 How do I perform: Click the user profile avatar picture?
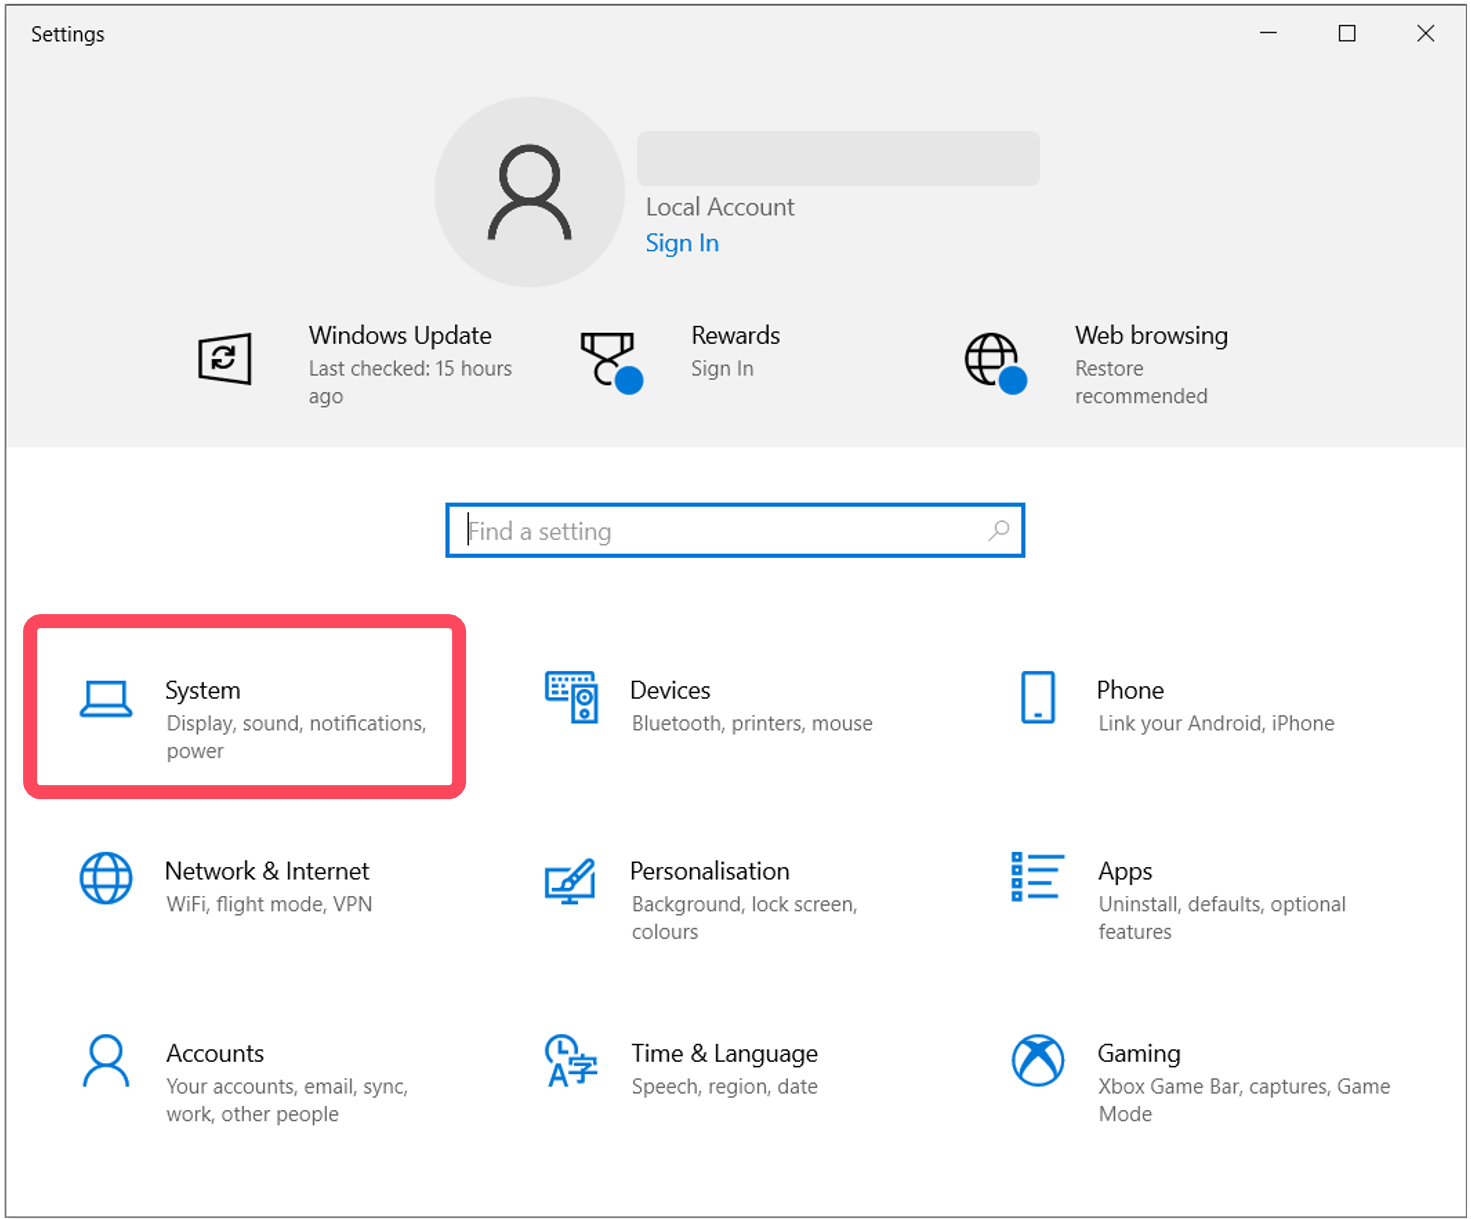(x=530, y=192)
